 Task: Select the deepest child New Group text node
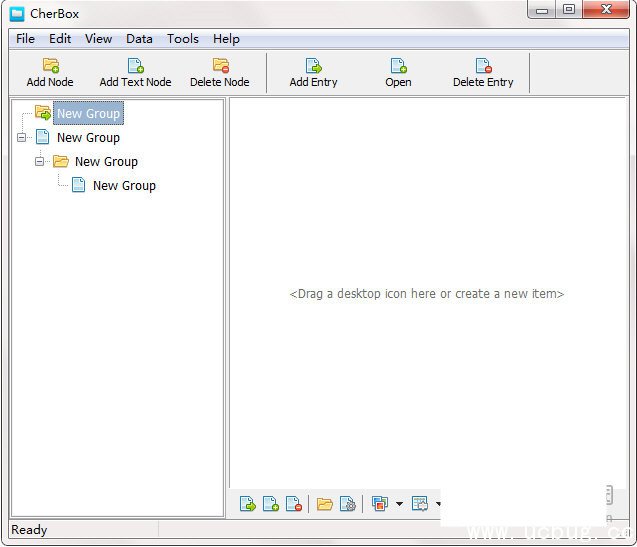point(124,186)
